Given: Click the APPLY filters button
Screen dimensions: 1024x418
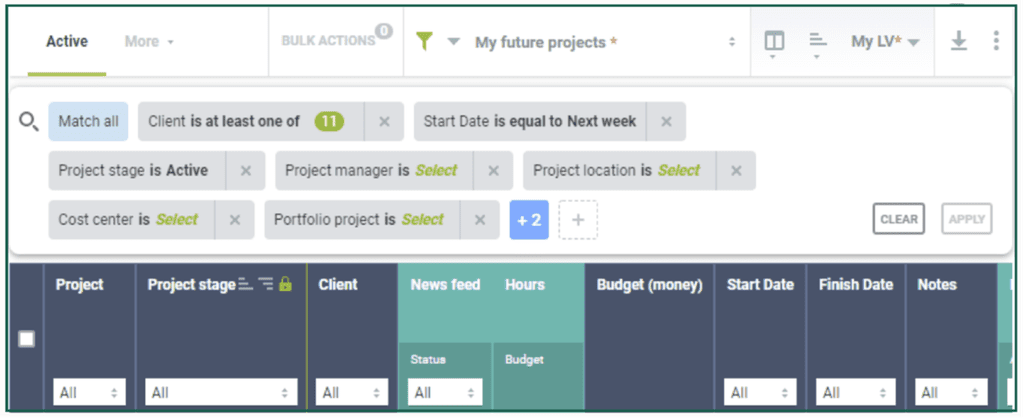Looking at the screenshot, I should pos(967,219).
